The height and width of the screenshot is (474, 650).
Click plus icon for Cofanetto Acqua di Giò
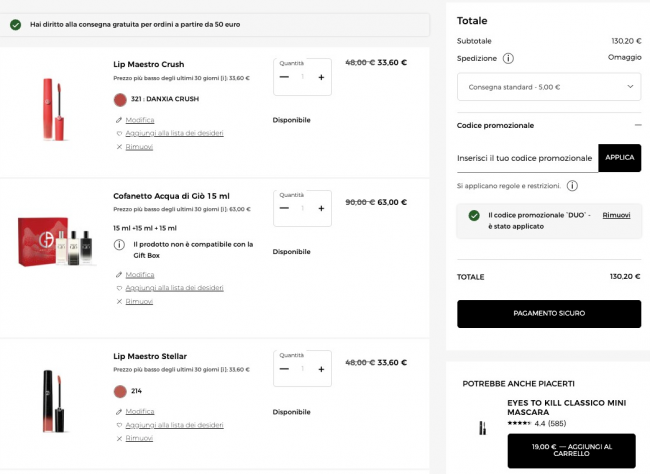pos(321,208)
